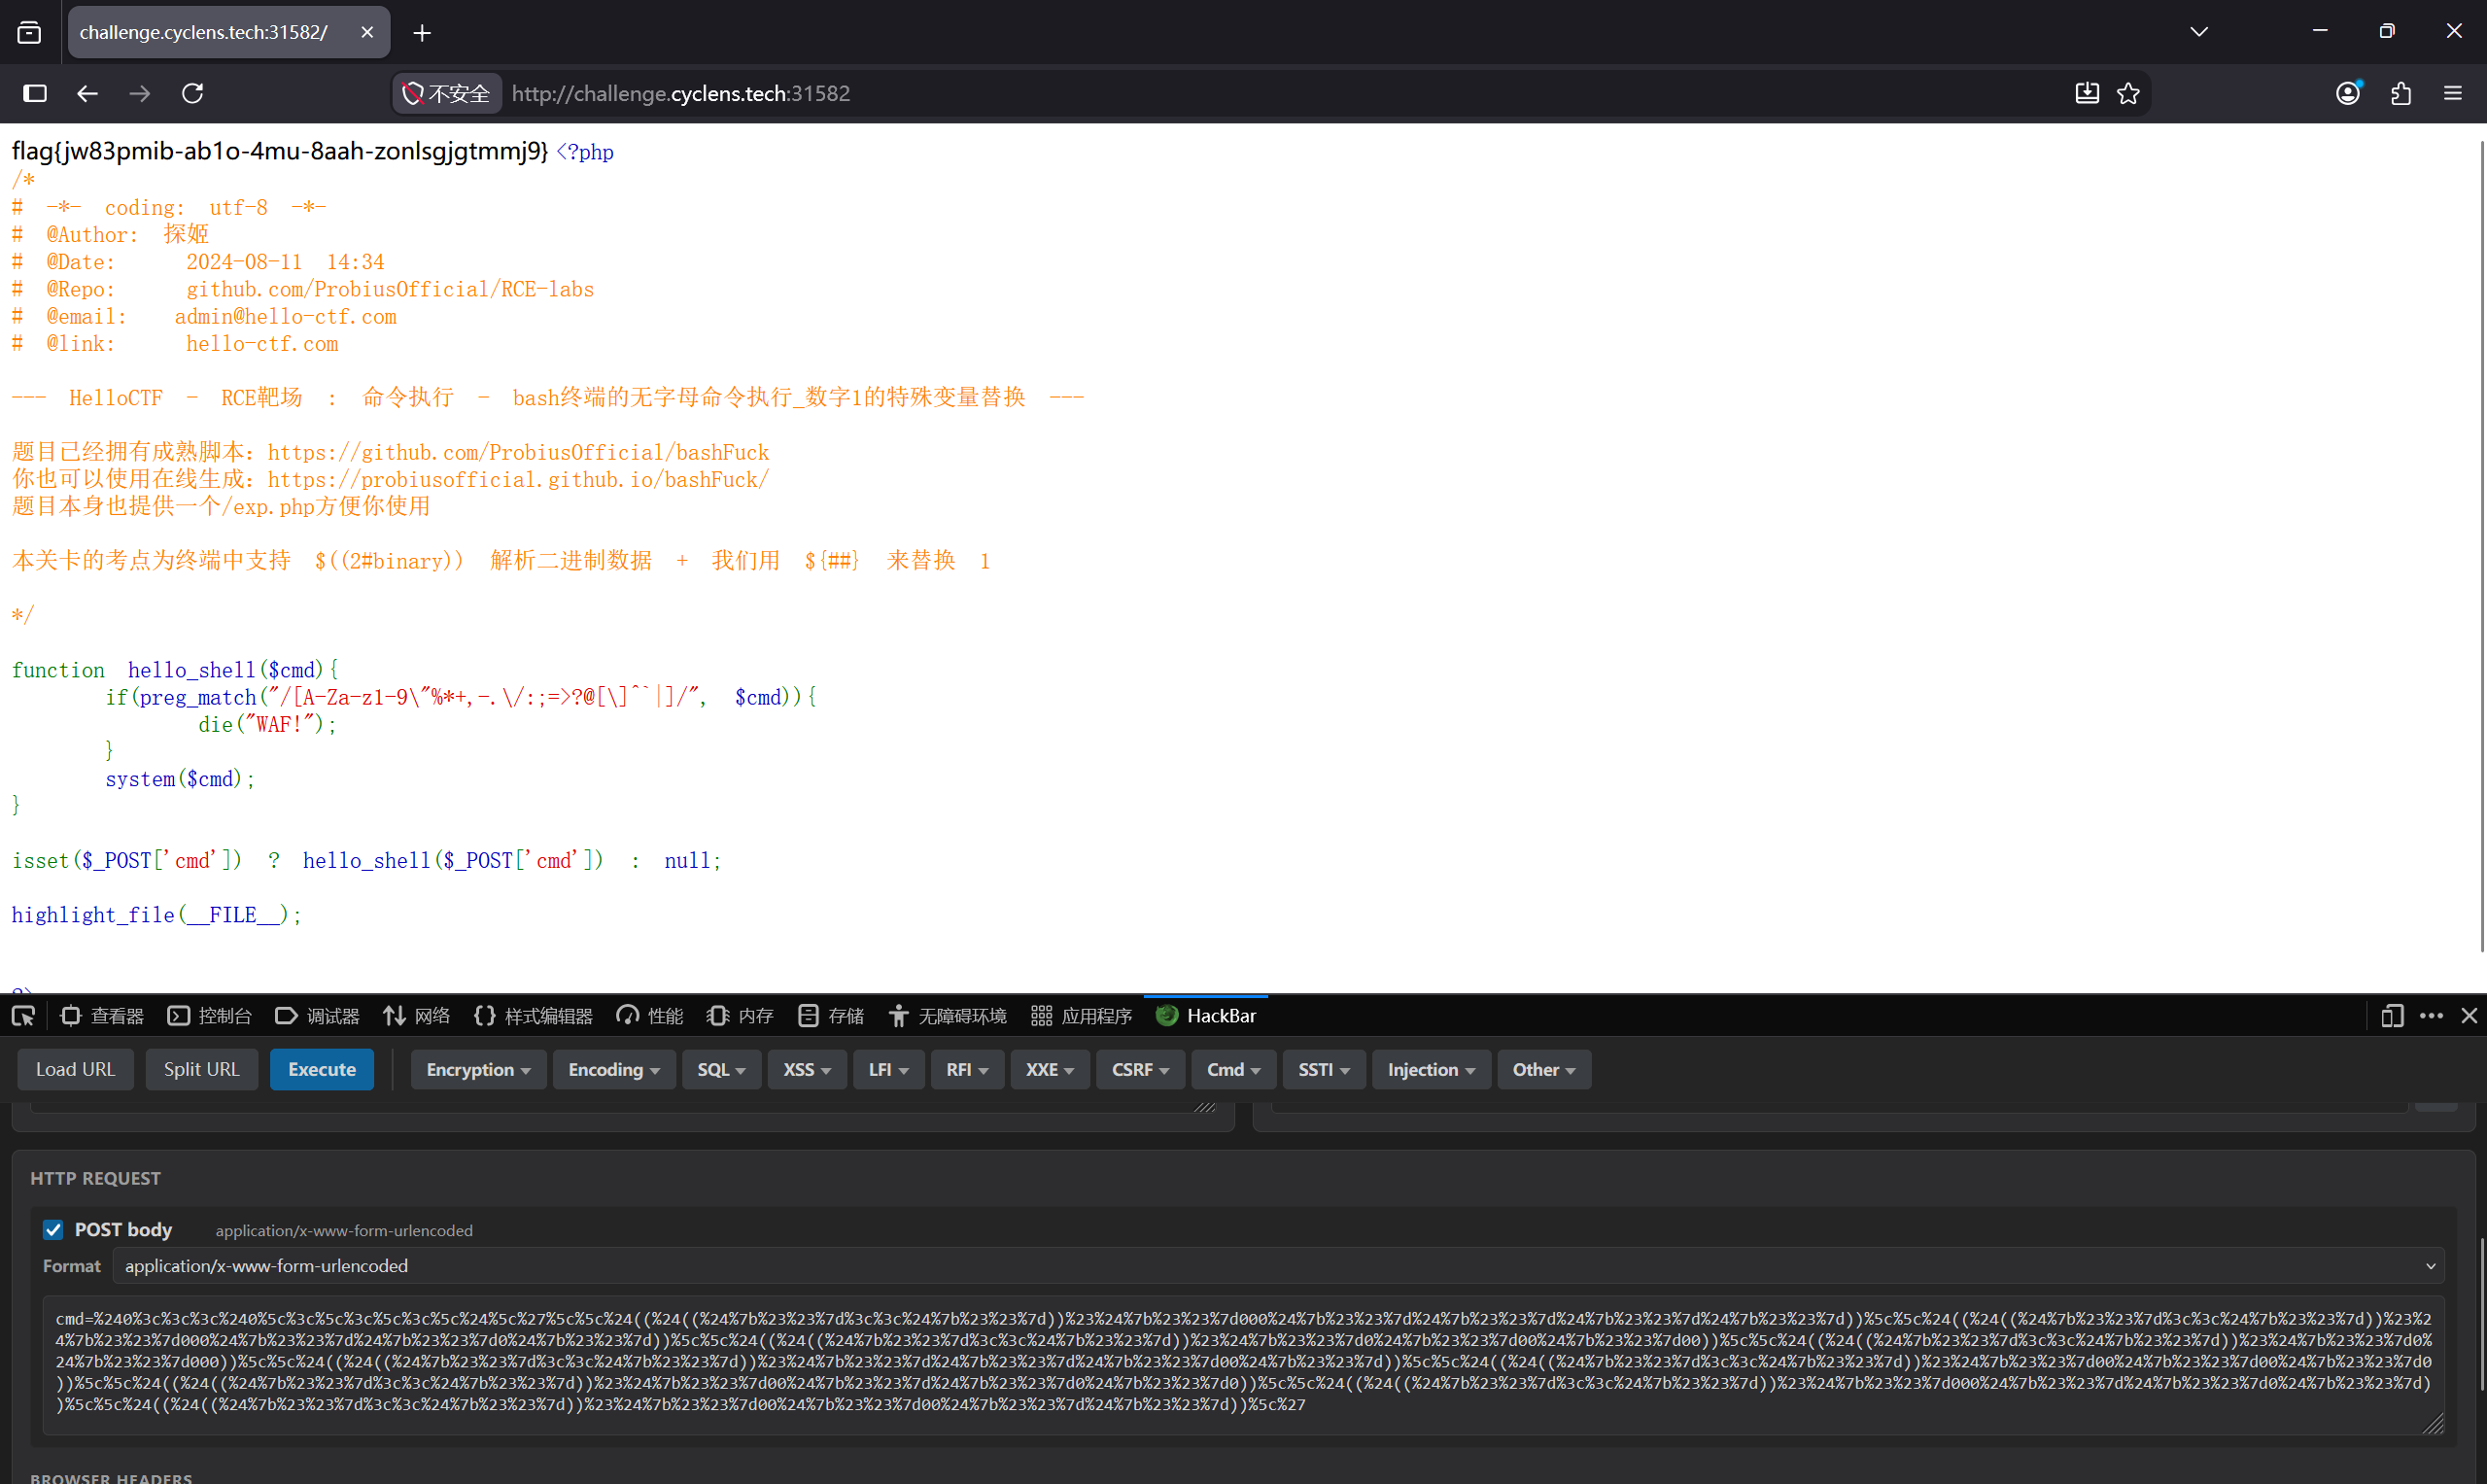The image size is (2487, 1484).
Task: Switch to the 网络 network tab
Action: click(x=416, y=1016)
